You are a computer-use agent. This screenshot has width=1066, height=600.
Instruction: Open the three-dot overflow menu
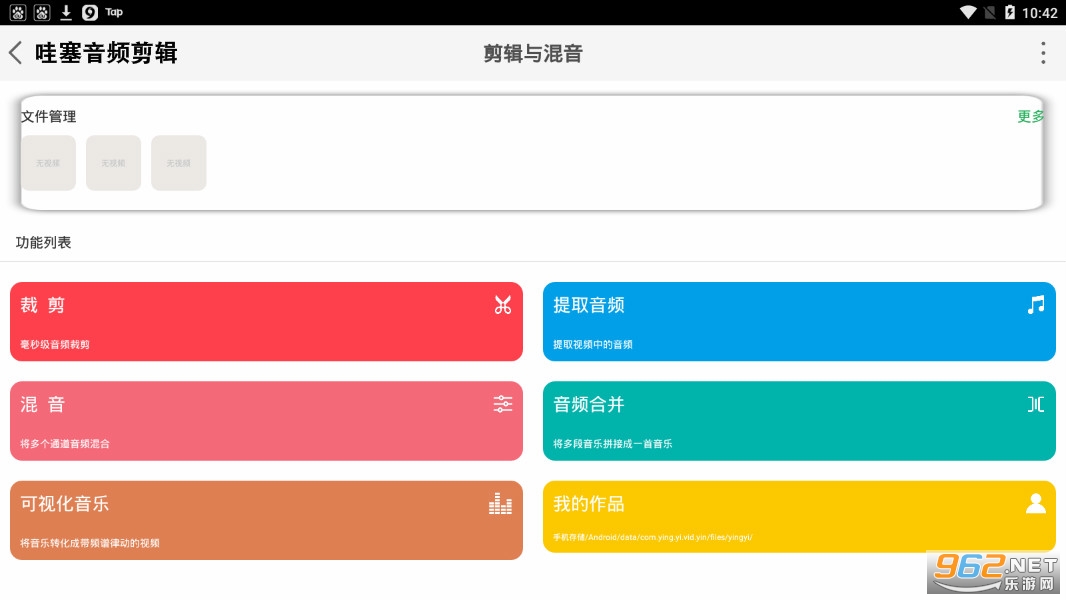point(1043,53)
